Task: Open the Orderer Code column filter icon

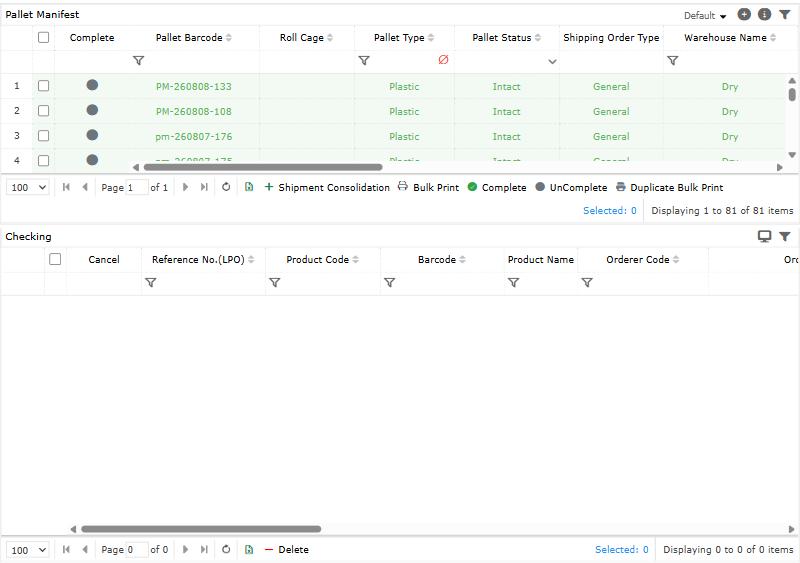Action: tap(587, 282)
